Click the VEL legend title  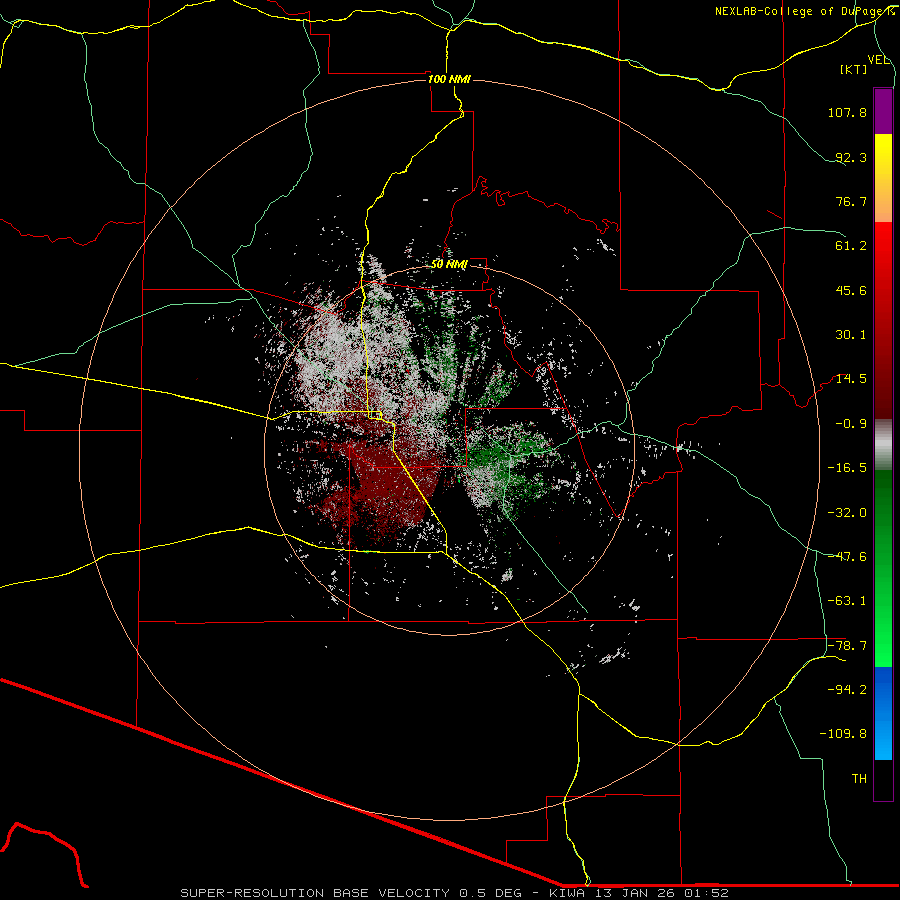tap(879, 60)
